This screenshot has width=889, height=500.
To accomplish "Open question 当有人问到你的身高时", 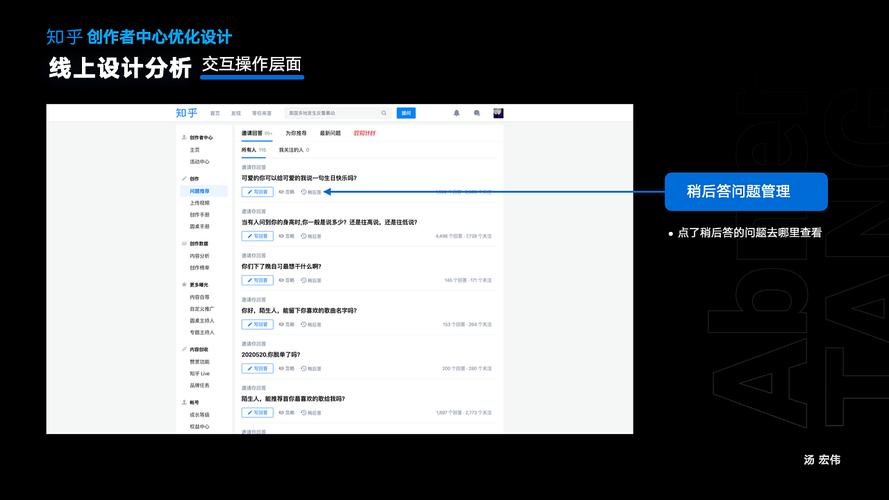I will click(x=329, y=222).
